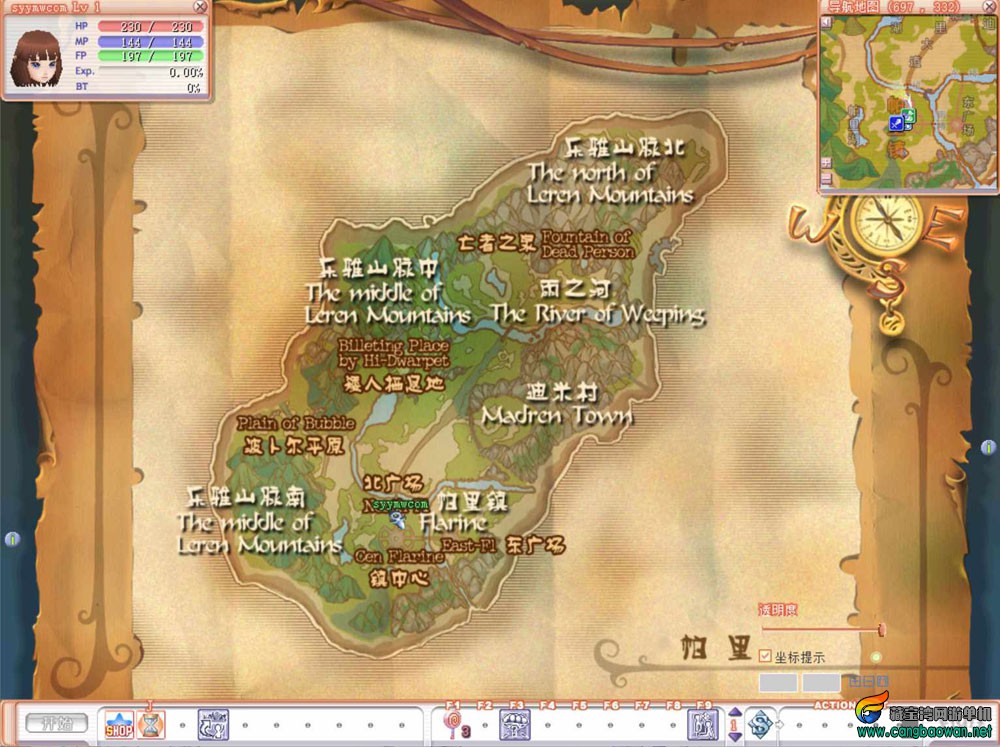Click the info icon on the right screen edge
The height and width of the screenshot is (747, 1000).
[x=989, y=447]
